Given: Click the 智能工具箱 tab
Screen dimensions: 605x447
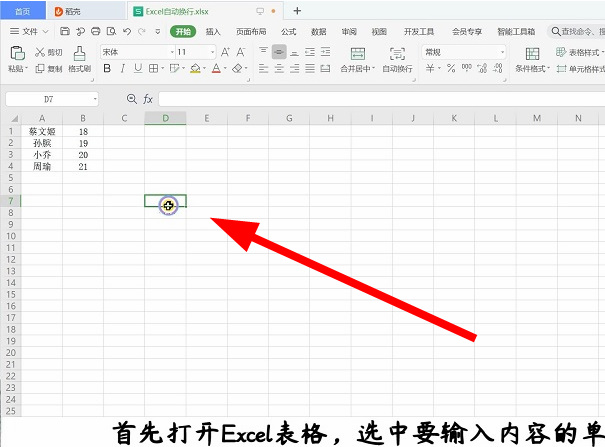Looking at the screenshot, I should point(516,32).
